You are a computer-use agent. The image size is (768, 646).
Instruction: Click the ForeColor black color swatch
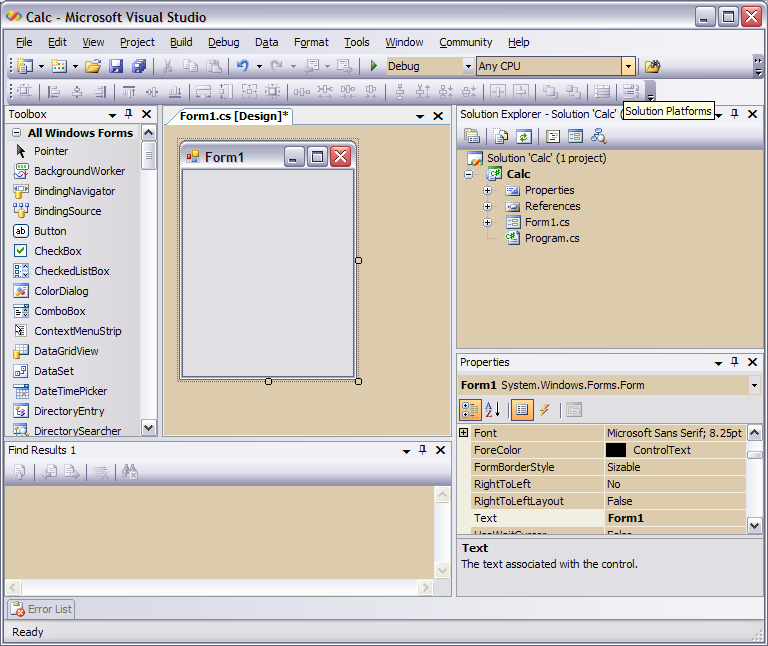click(x=616, y=450)
